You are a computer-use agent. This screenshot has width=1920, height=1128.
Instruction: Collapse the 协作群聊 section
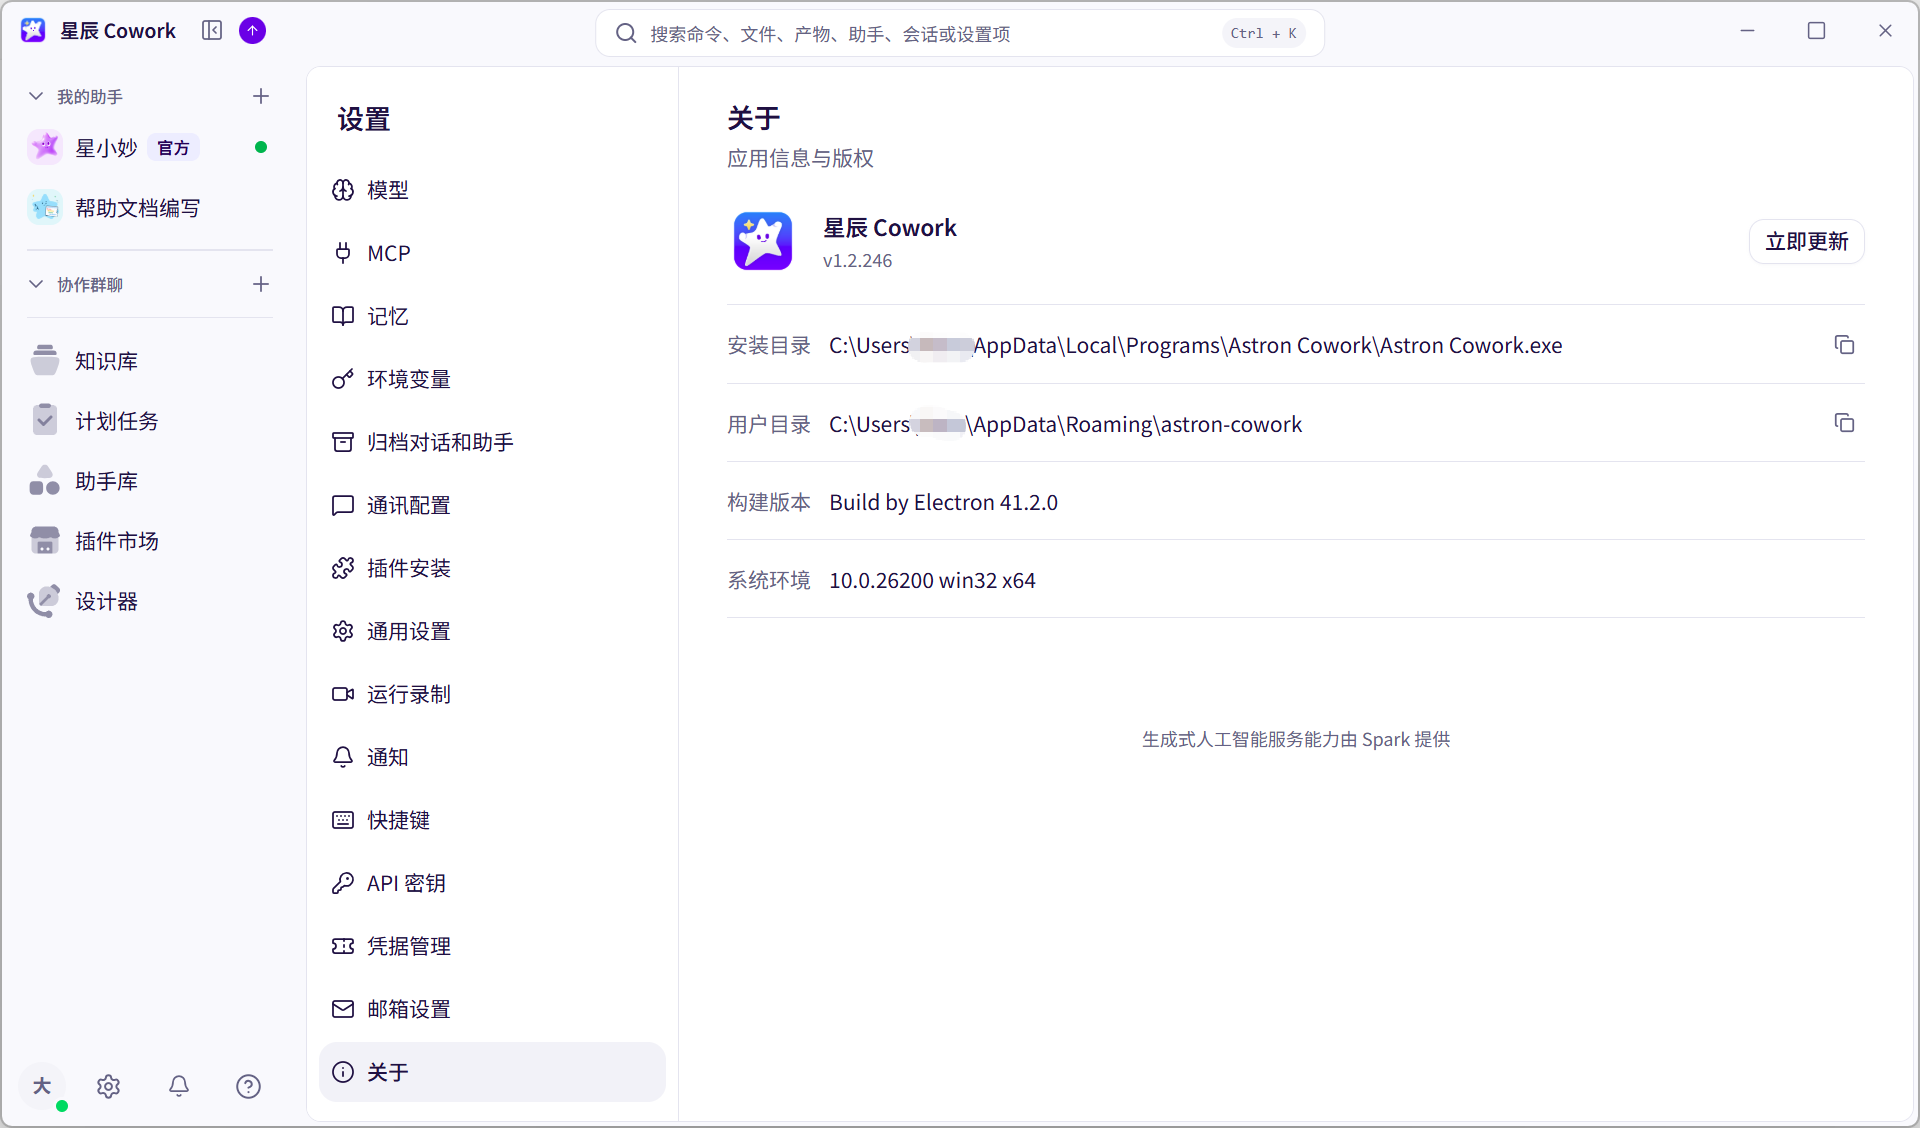click(x=36, y=284)
